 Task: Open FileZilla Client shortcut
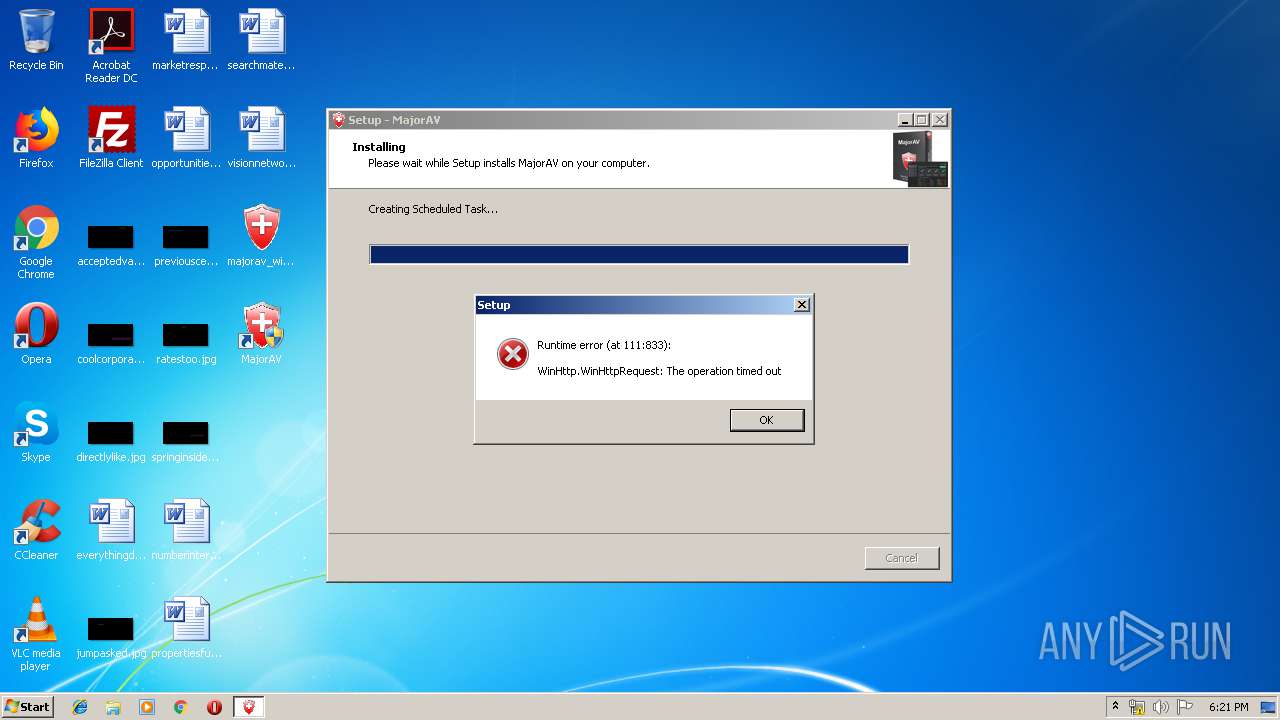point(111,138)
